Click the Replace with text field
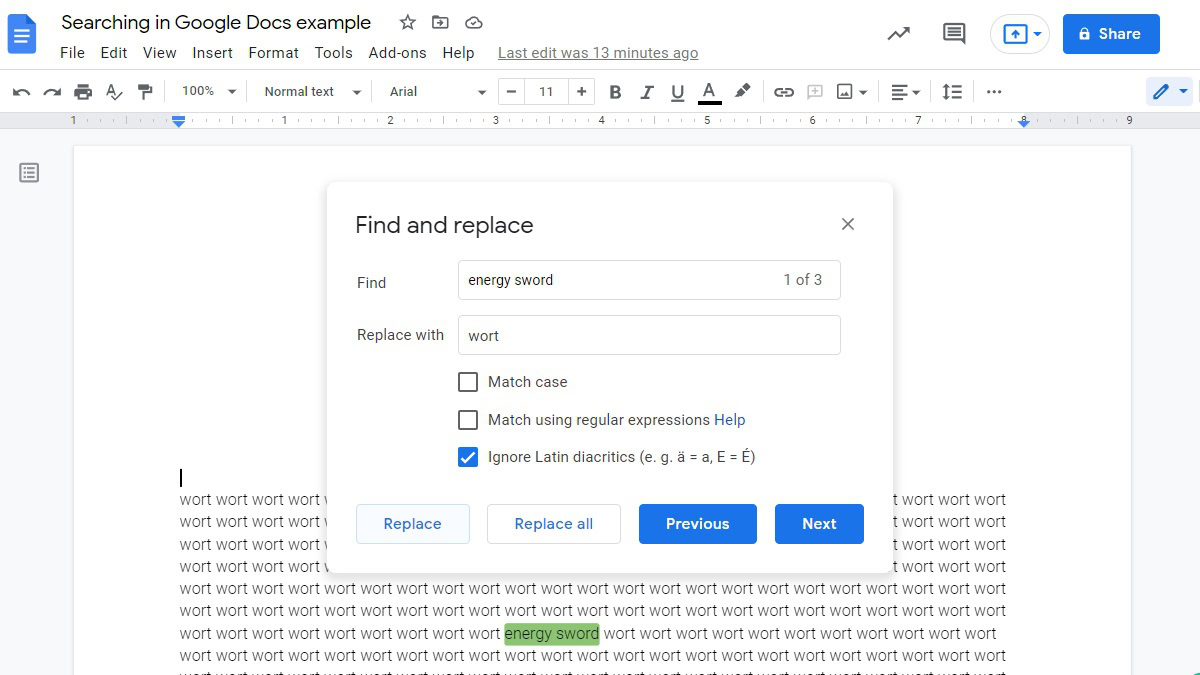 point(648,336)
